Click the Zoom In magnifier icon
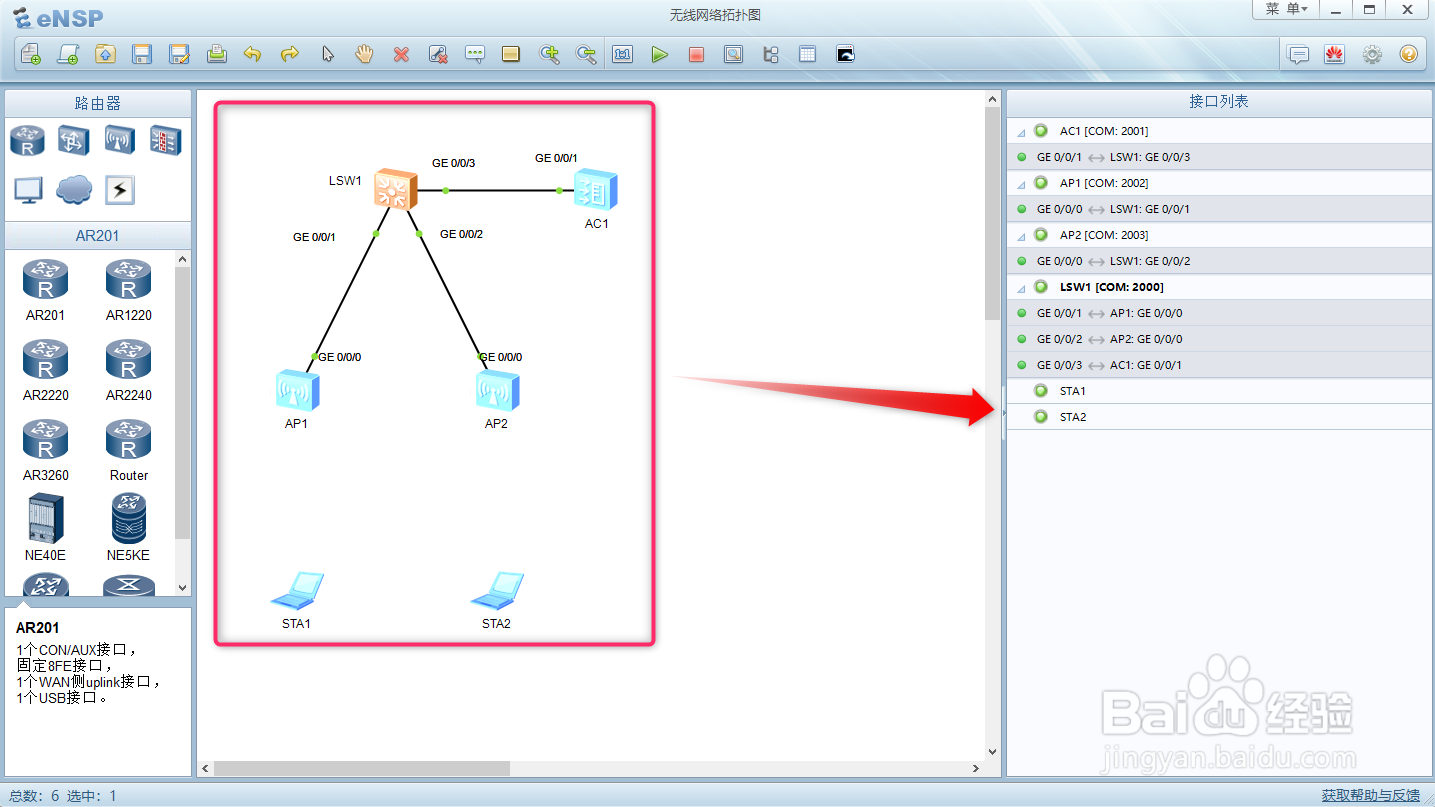Image resolution: width=1435 pixels, height=807 pixels. 549,54
